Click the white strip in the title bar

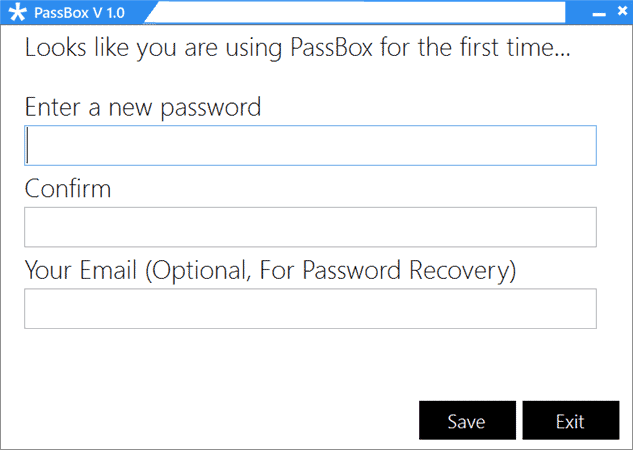(x=357, y=13)
